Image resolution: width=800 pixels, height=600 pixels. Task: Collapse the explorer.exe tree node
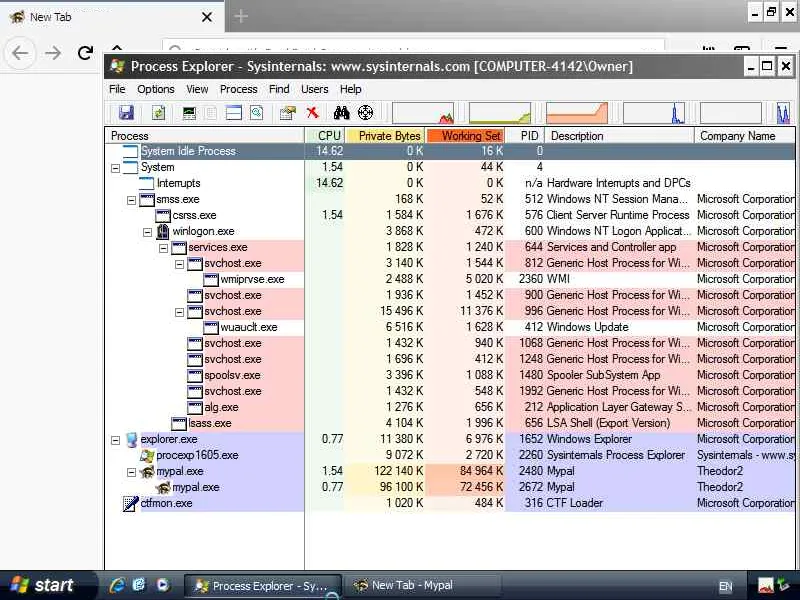115,440
